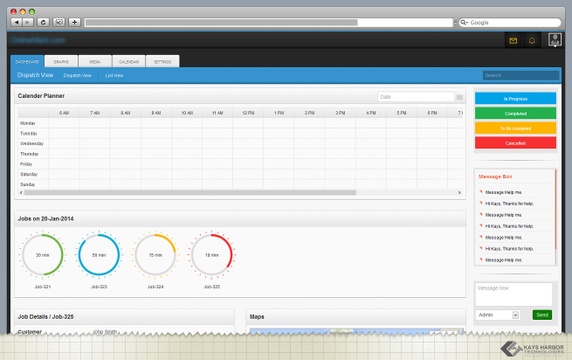This screenshot has height=360, width=572.
Task: Open the notification bell icon
Action: click(532, 40)
